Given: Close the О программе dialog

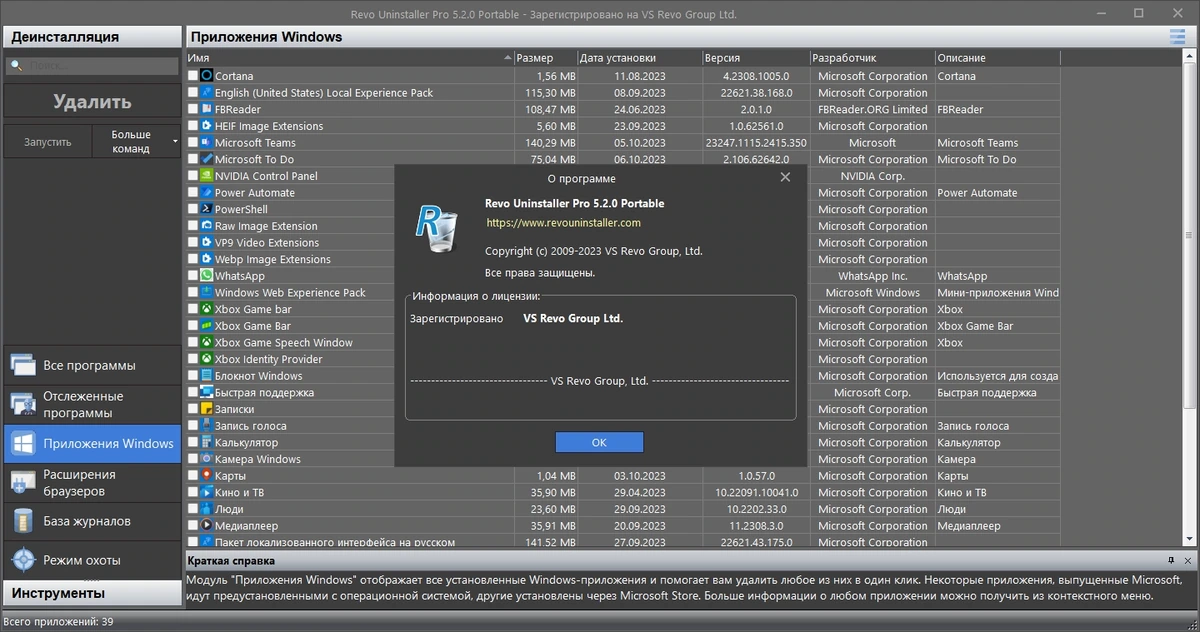Looking at the screenshot, I should pos(785,177).
